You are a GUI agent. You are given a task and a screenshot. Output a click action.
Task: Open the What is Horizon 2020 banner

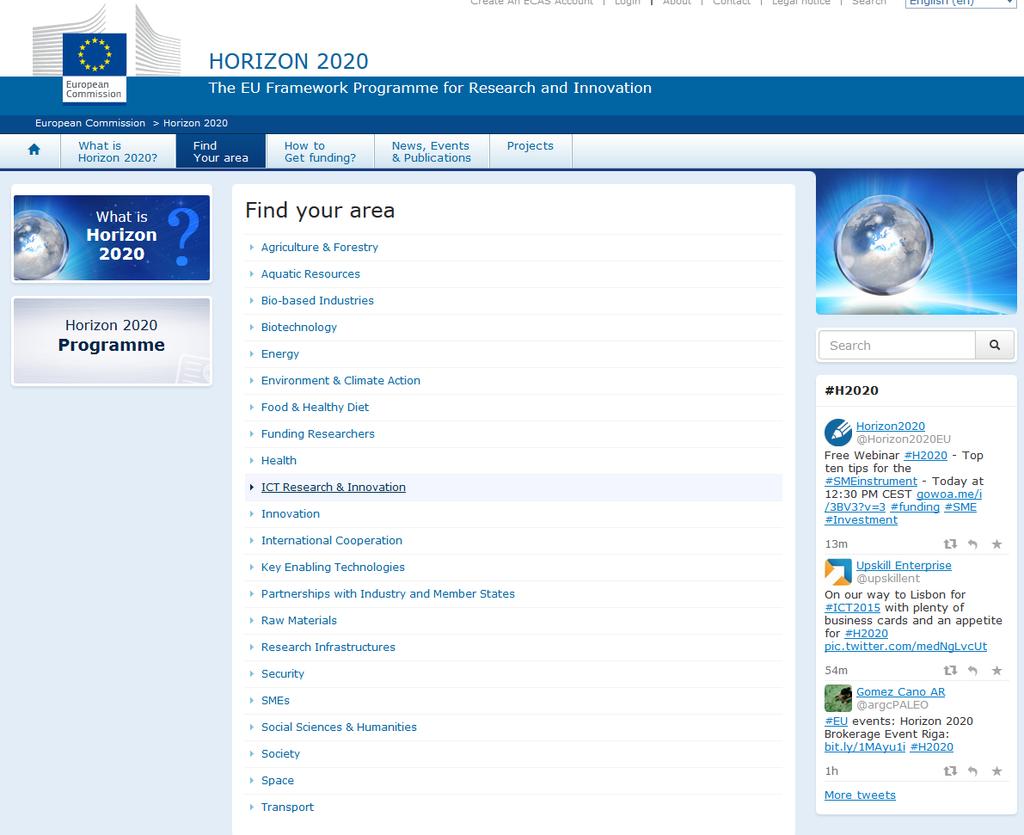[x=112, y=238]
